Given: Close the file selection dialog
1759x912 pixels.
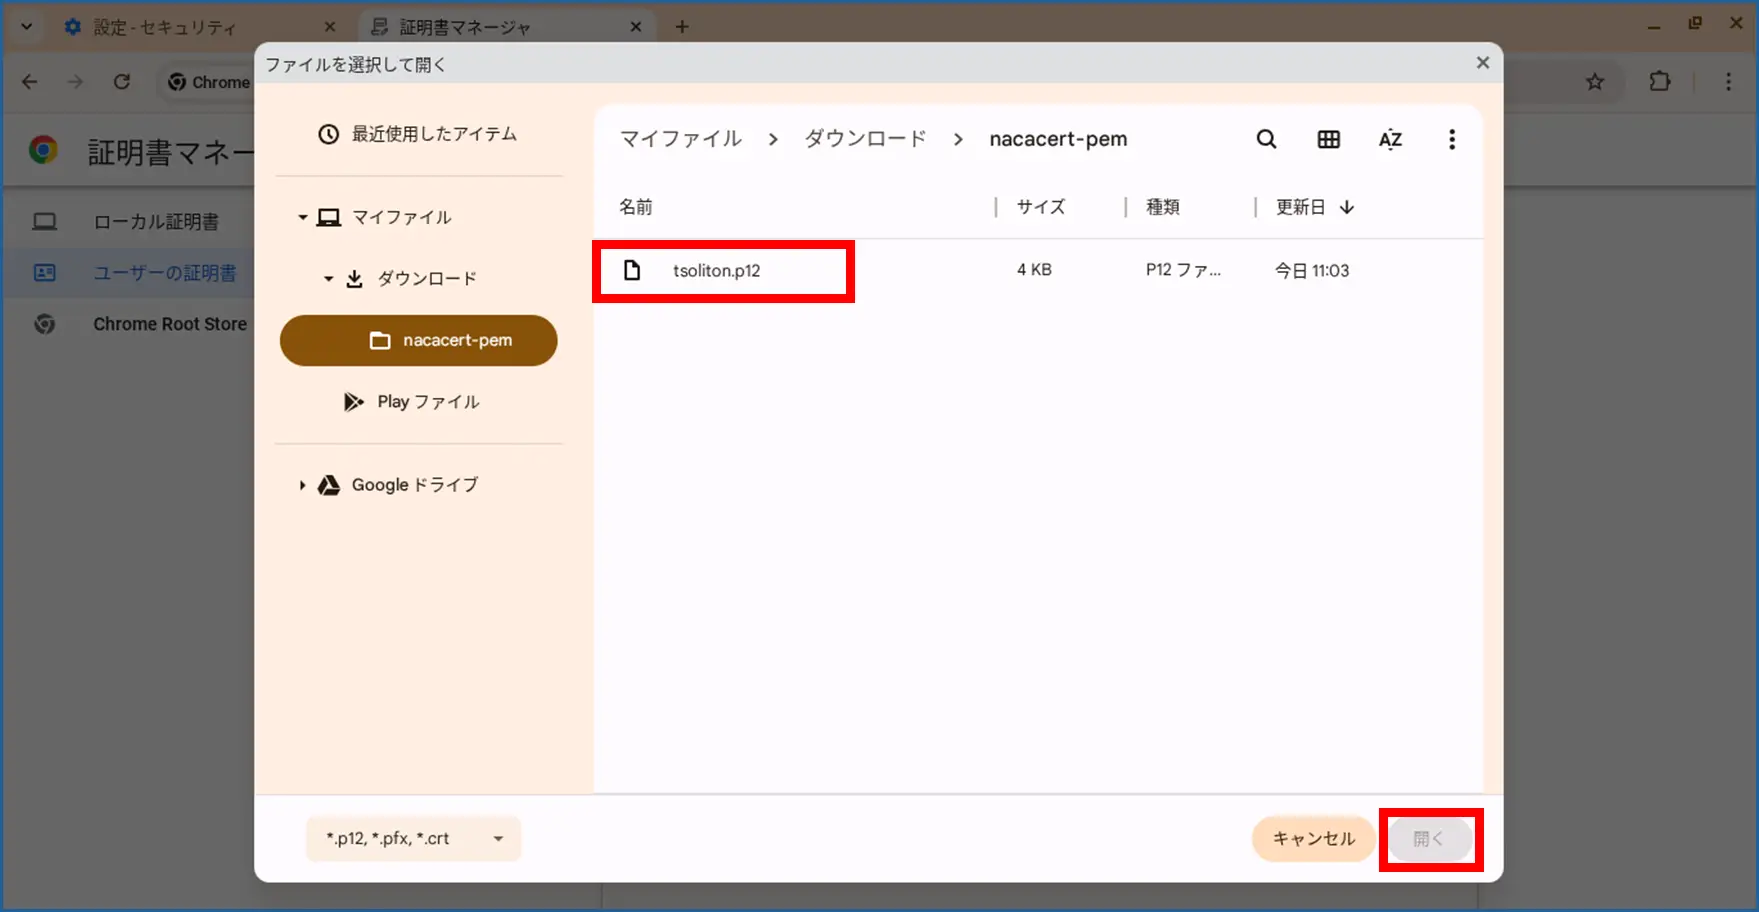Looking at the screenshot, I should click(x=1482, y=63).
